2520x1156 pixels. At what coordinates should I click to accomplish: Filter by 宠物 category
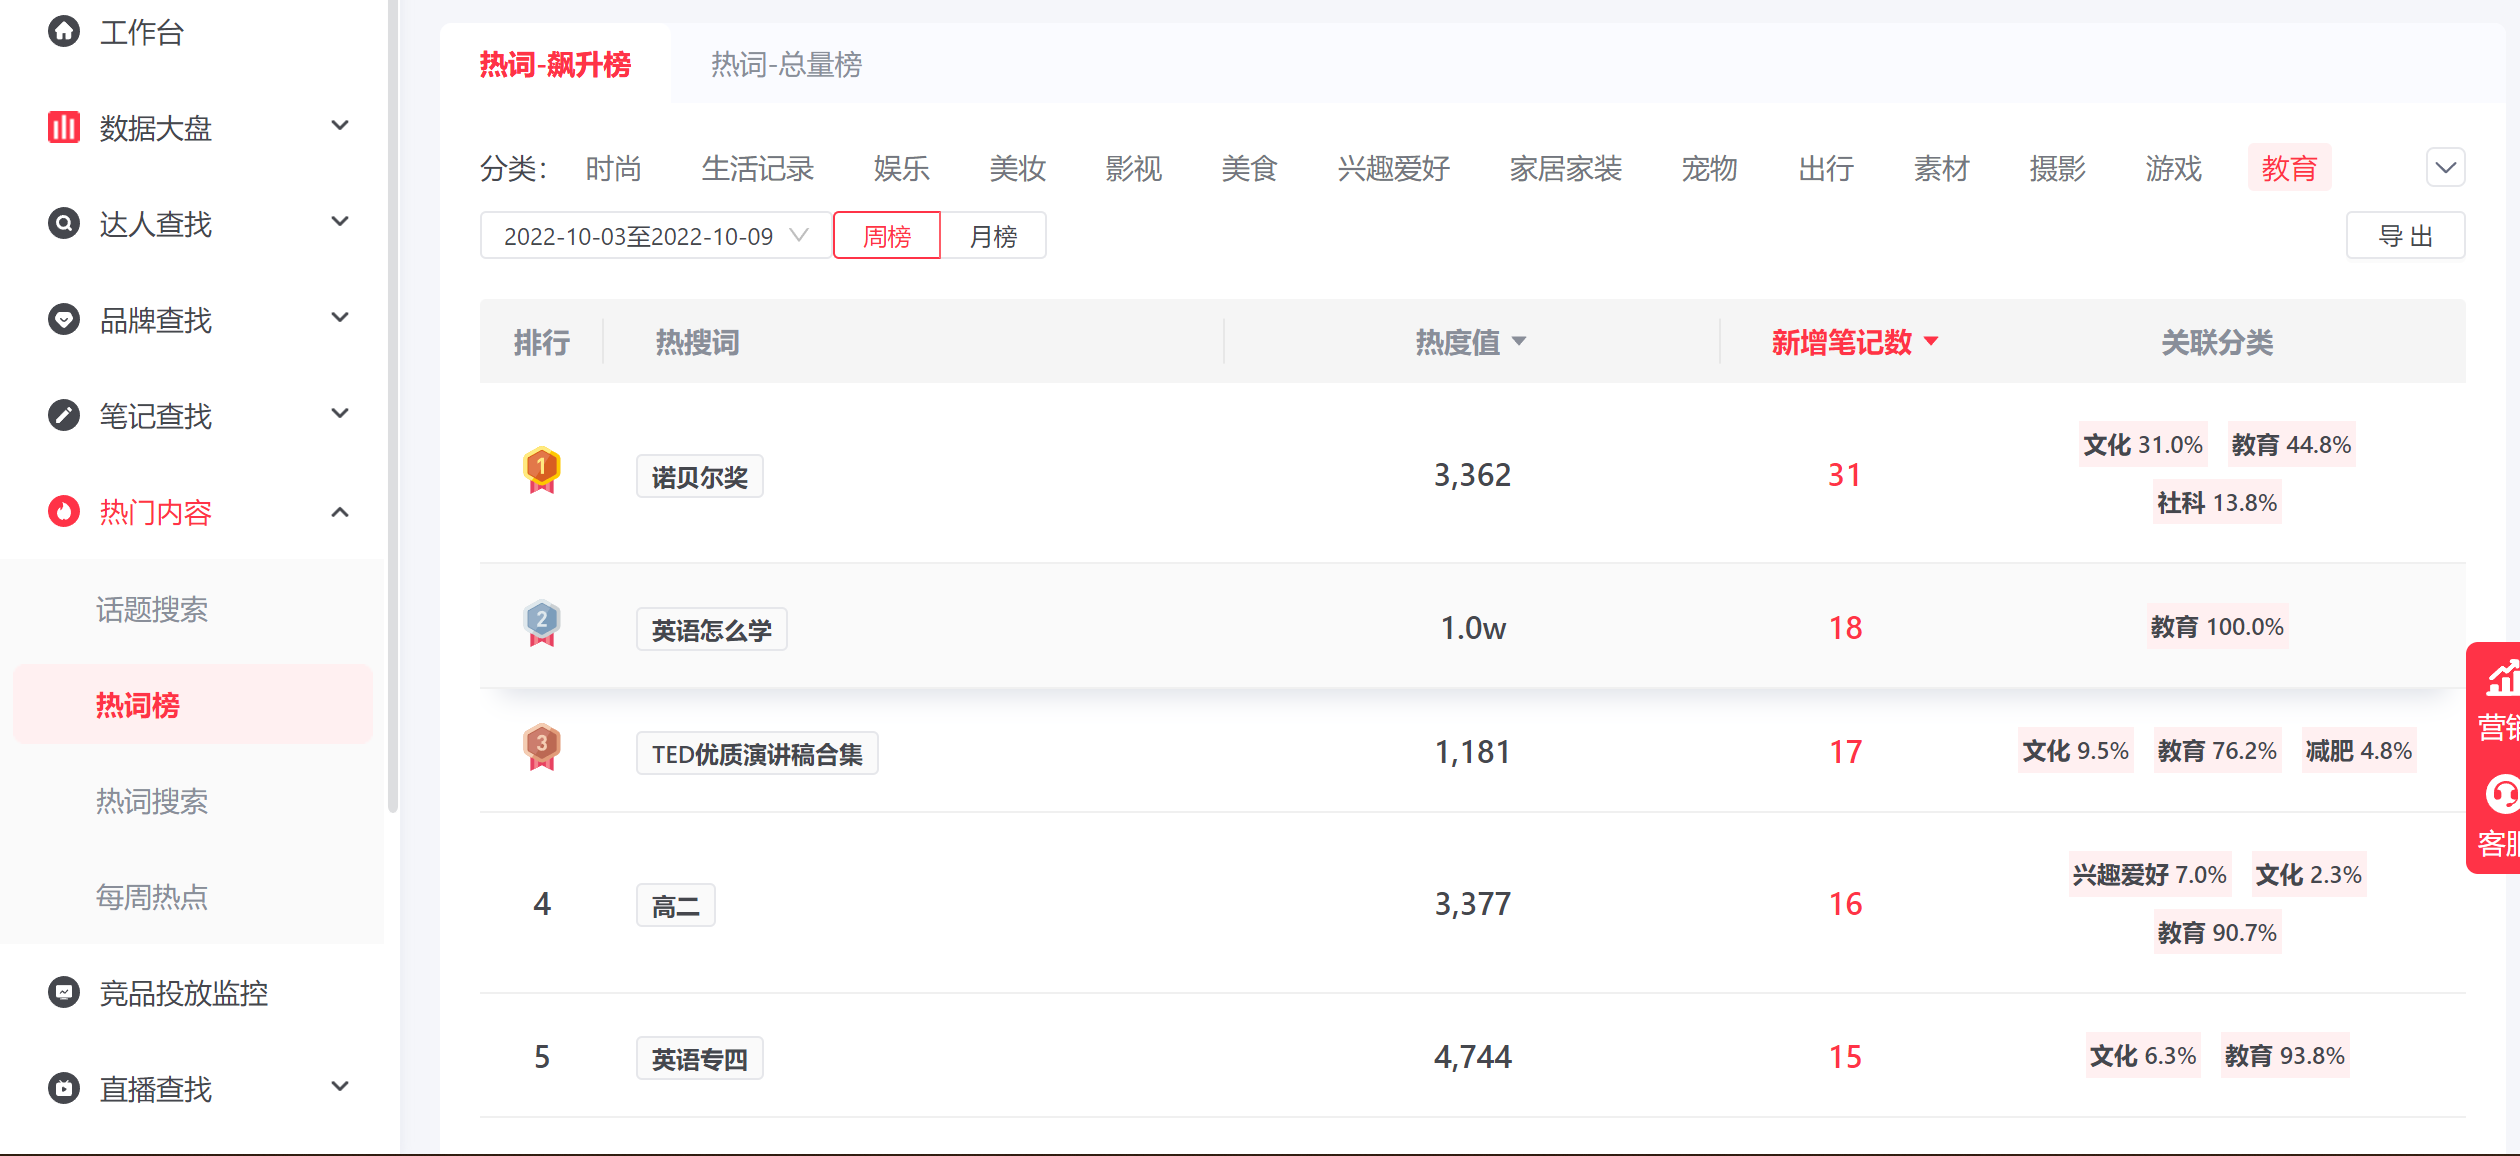1709,168
